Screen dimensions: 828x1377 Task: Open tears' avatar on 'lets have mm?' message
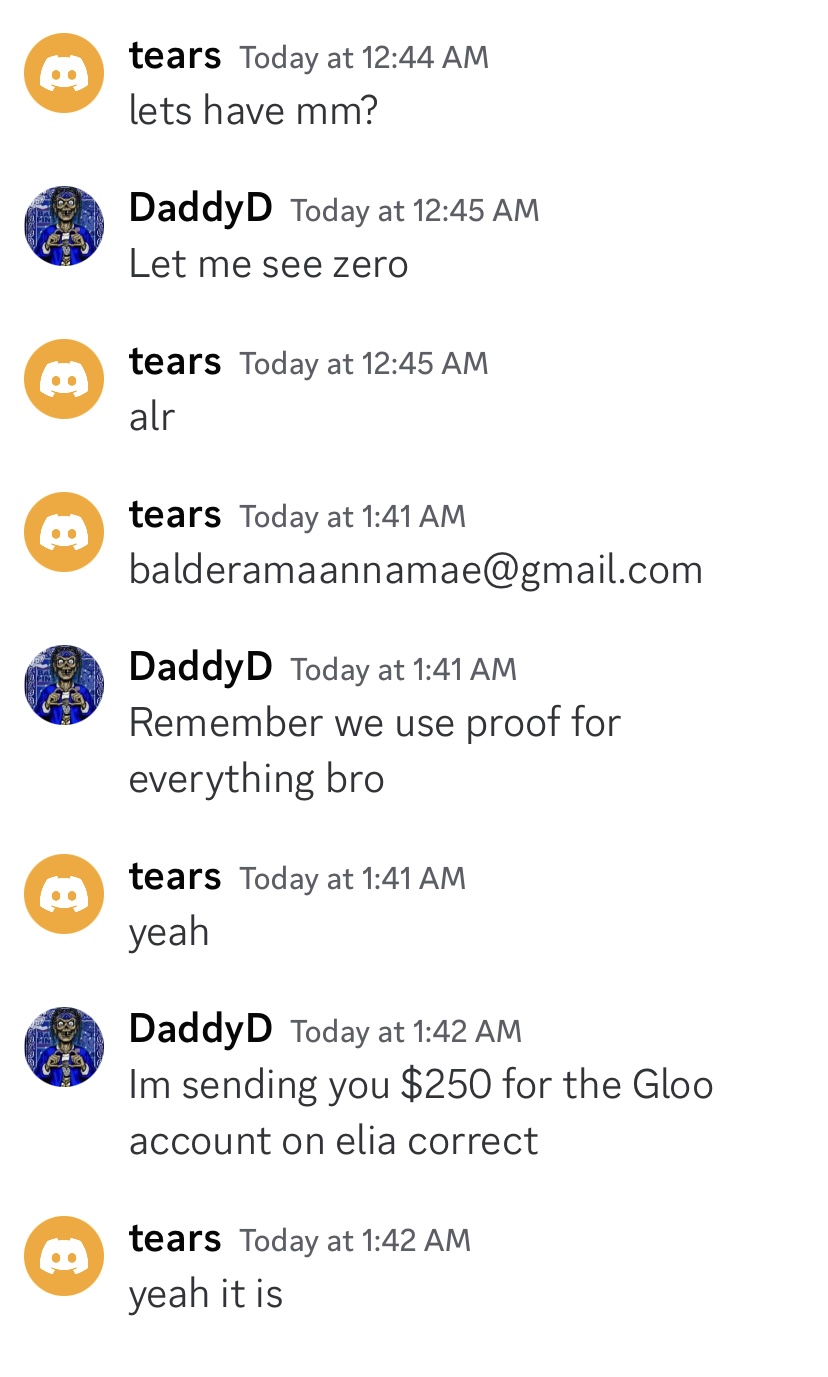coord(64,73)
